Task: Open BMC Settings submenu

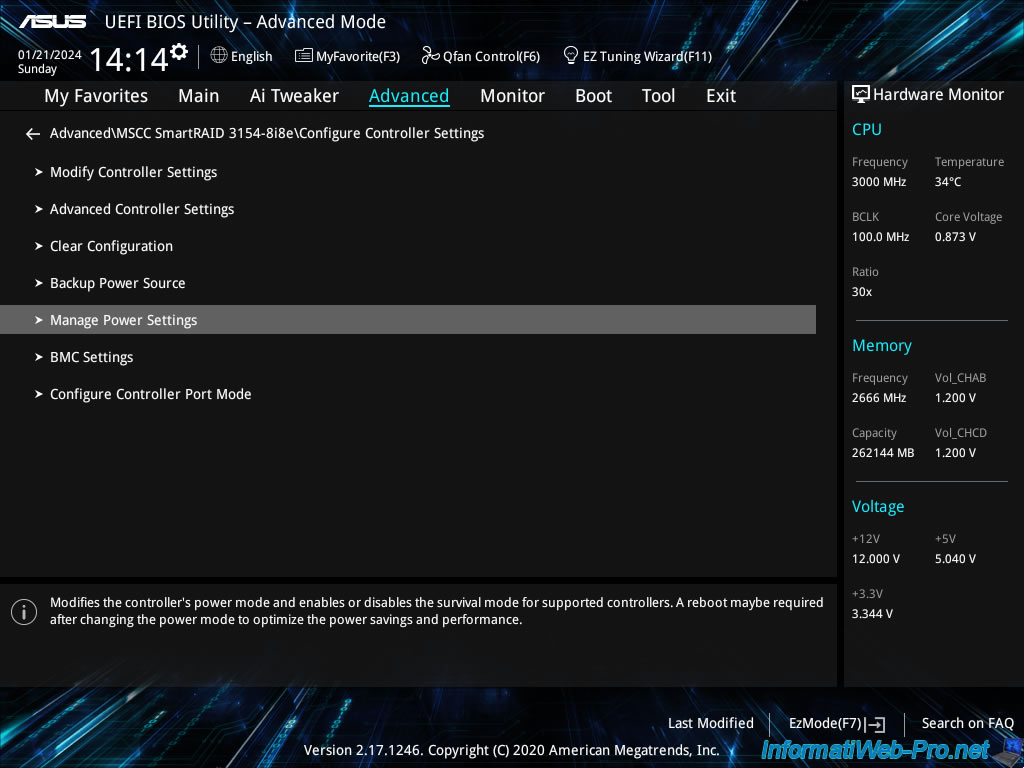Action: pyautogui.click(x=91, y=357)
